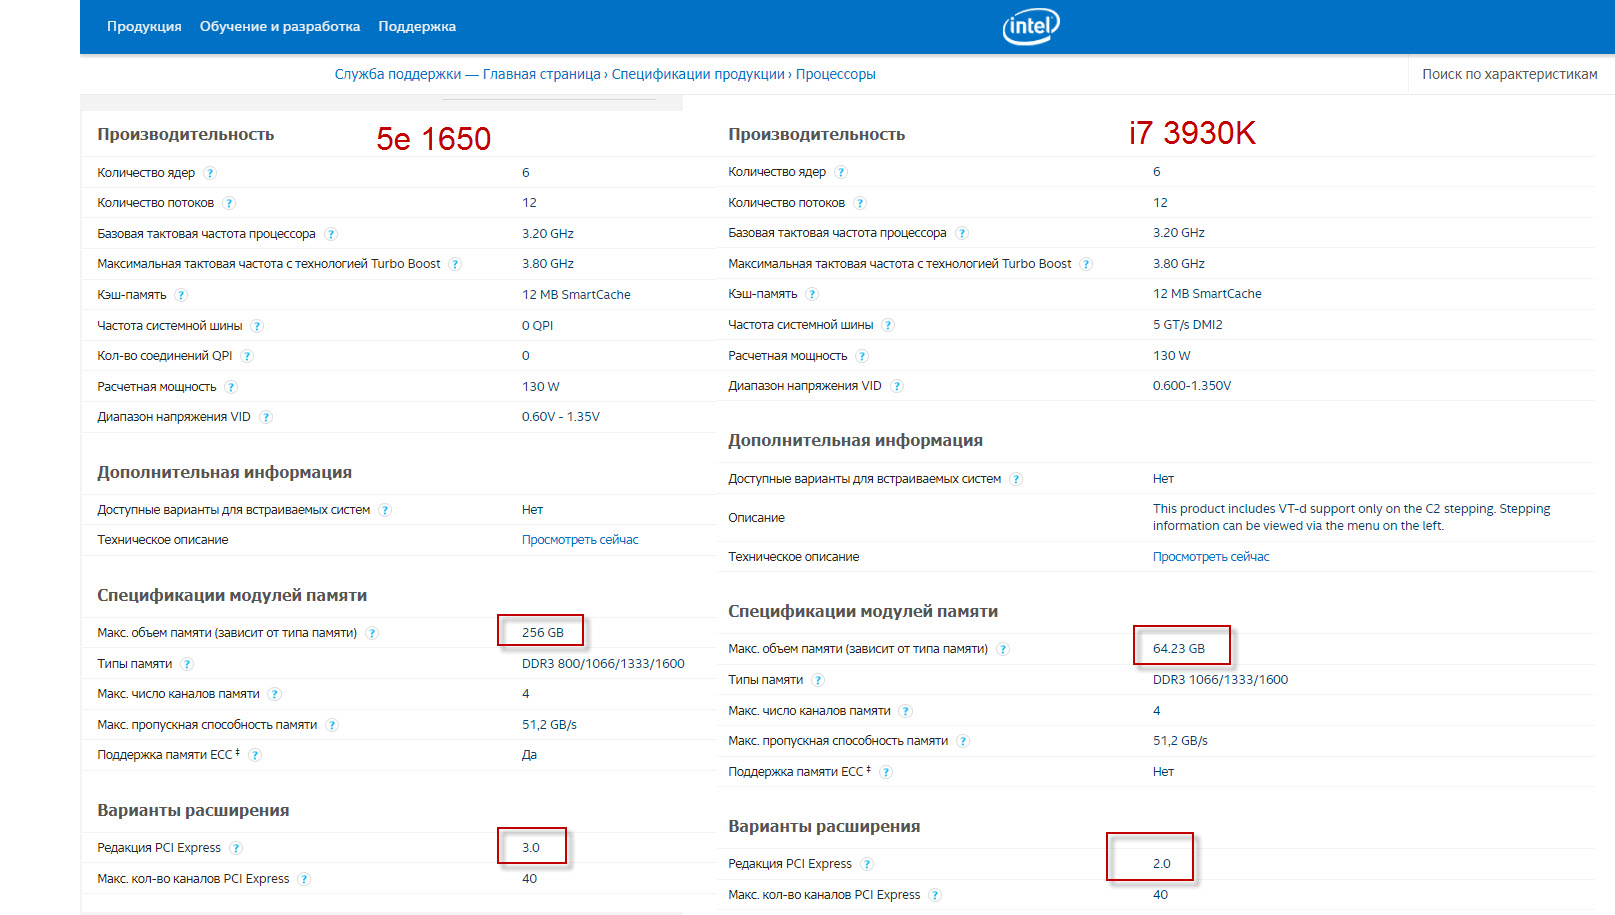Help icon next to Кэш-память, left column
Screen dimensions: 1615x915
[x=181, y=295]
